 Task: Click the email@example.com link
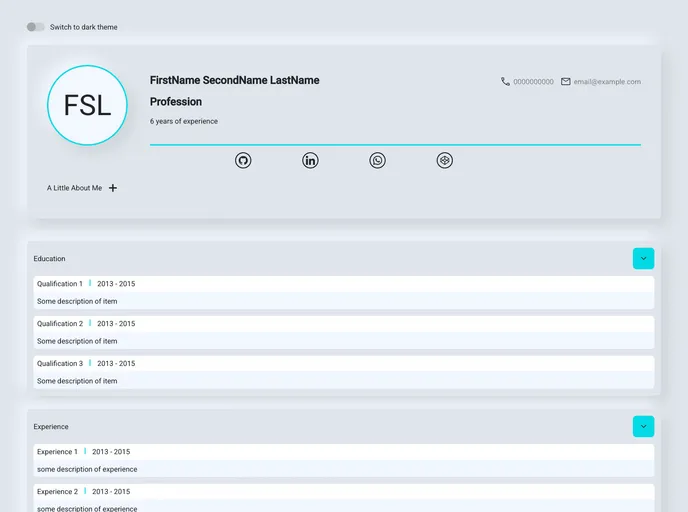click(x=607, y=82)
